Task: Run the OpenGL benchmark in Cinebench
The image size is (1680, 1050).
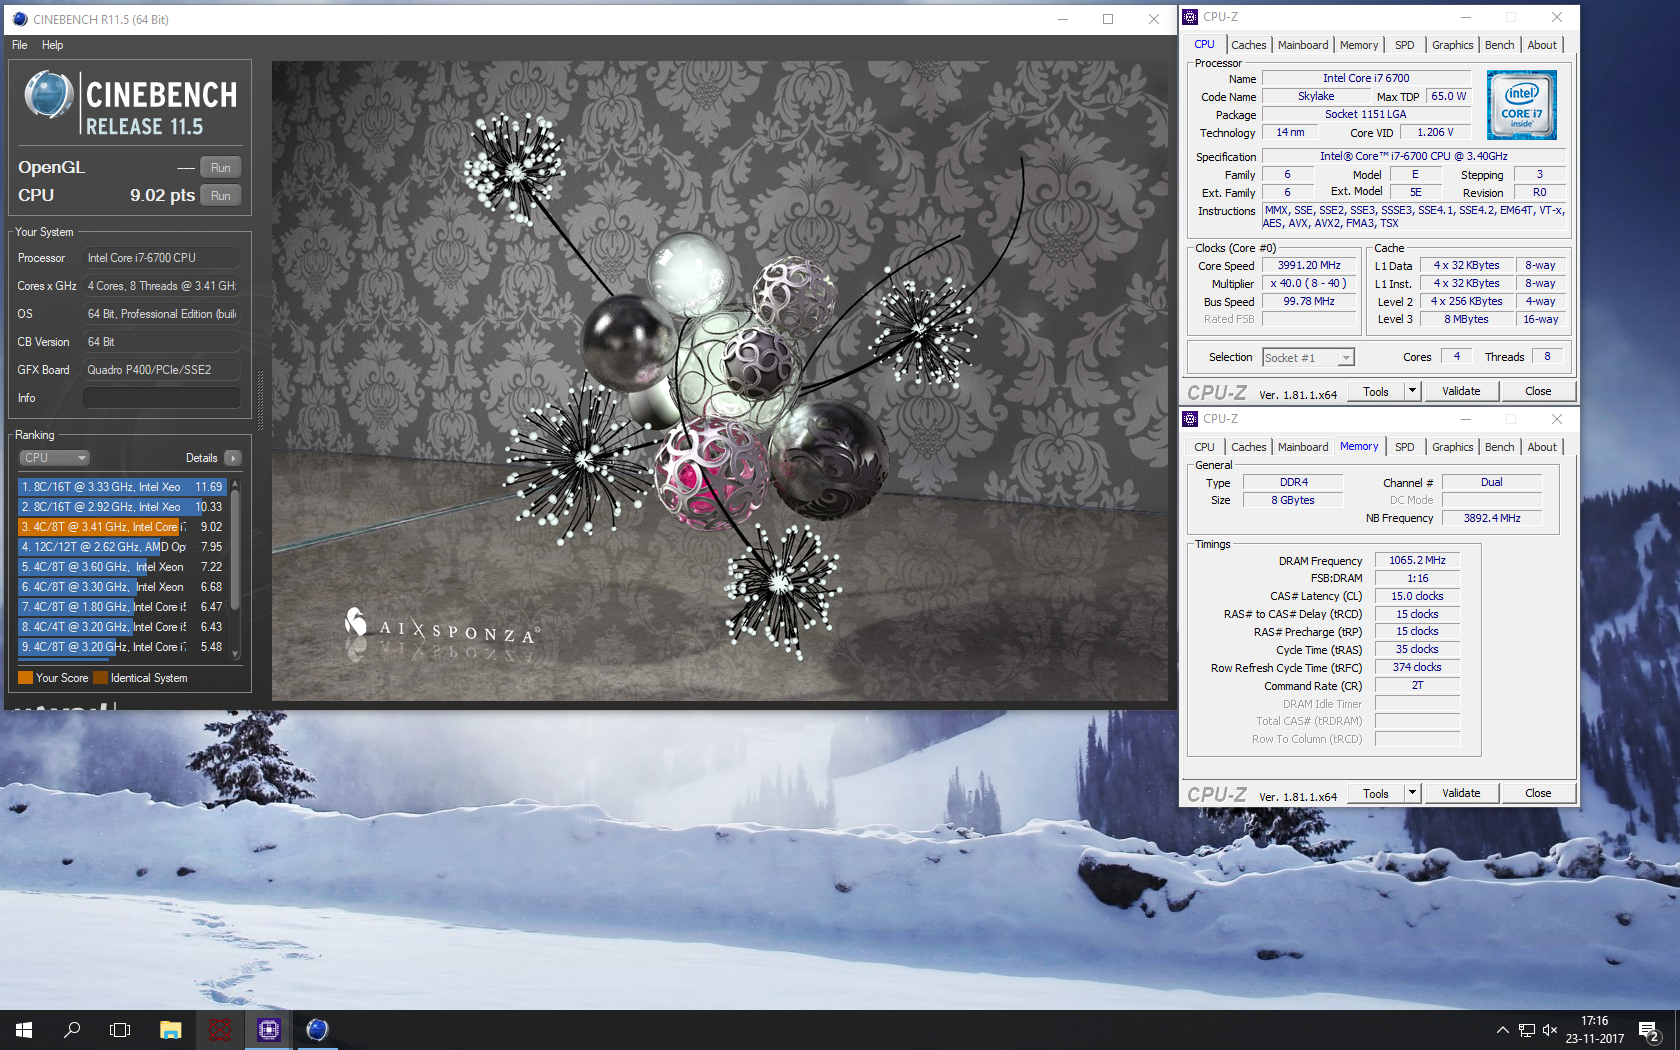Action: tap(221, 168)
